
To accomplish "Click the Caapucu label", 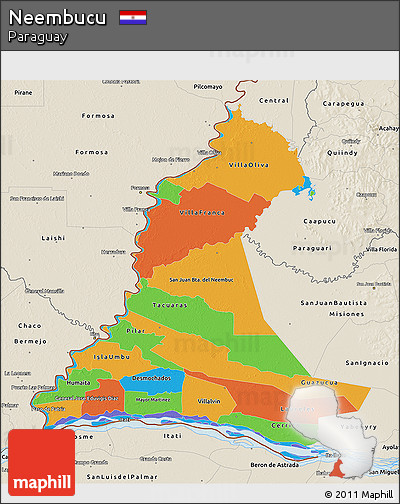I will (320, 221).
